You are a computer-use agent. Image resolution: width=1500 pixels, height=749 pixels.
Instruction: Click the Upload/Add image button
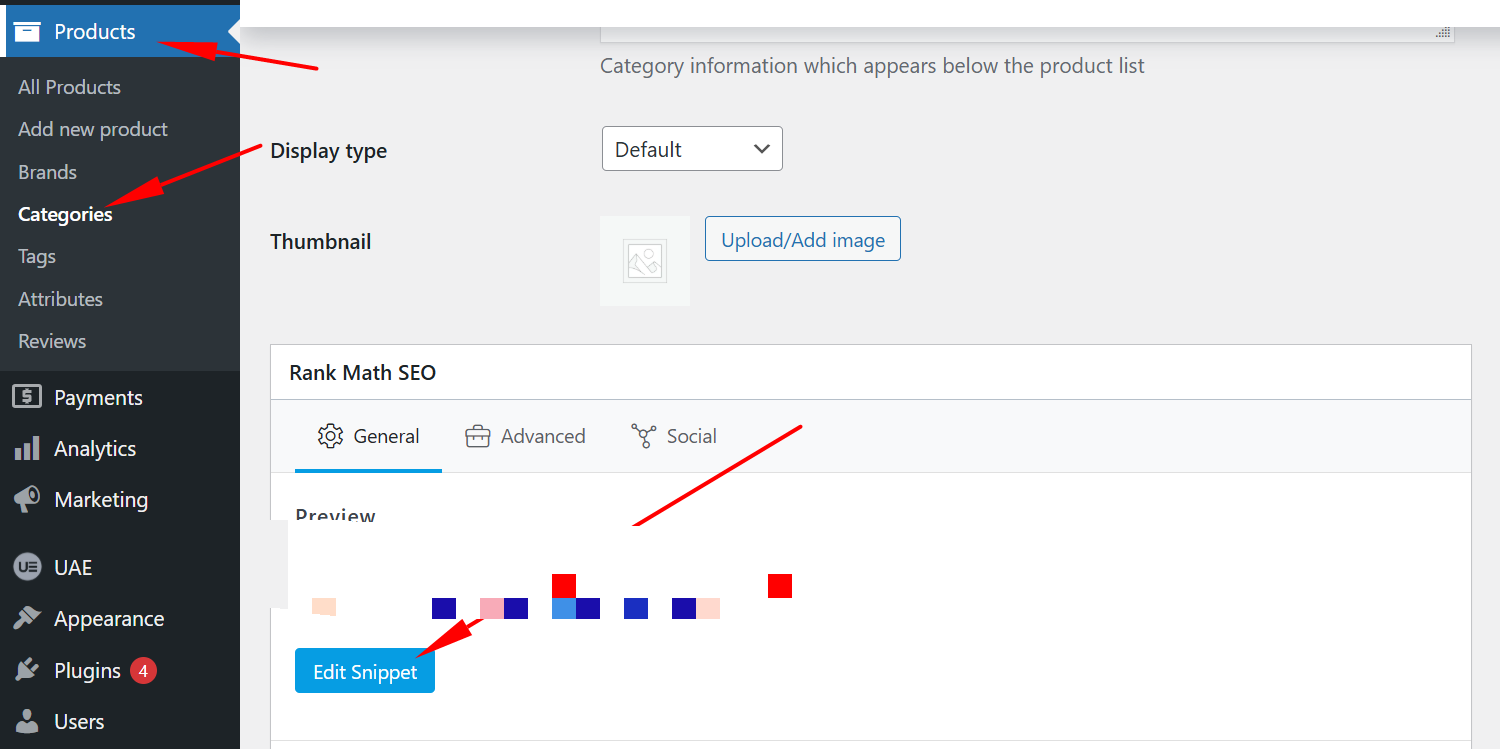pyautogui.click(x=803, y=239)
